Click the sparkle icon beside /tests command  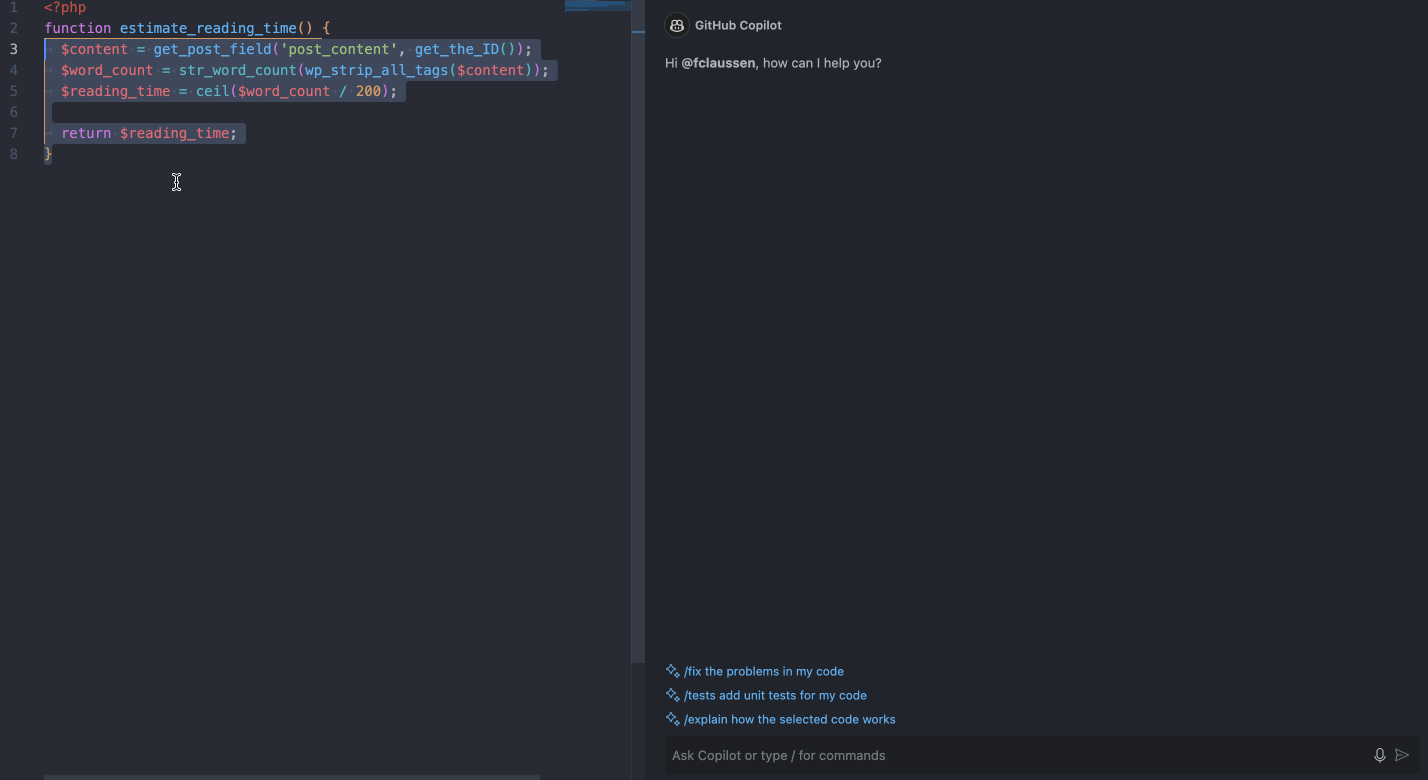tap(672, 695)
